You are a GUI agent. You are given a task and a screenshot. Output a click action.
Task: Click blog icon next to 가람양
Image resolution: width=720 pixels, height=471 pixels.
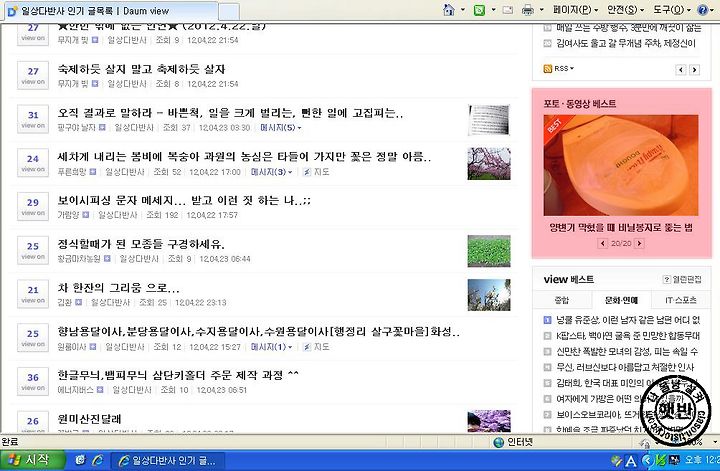(85, 214)
